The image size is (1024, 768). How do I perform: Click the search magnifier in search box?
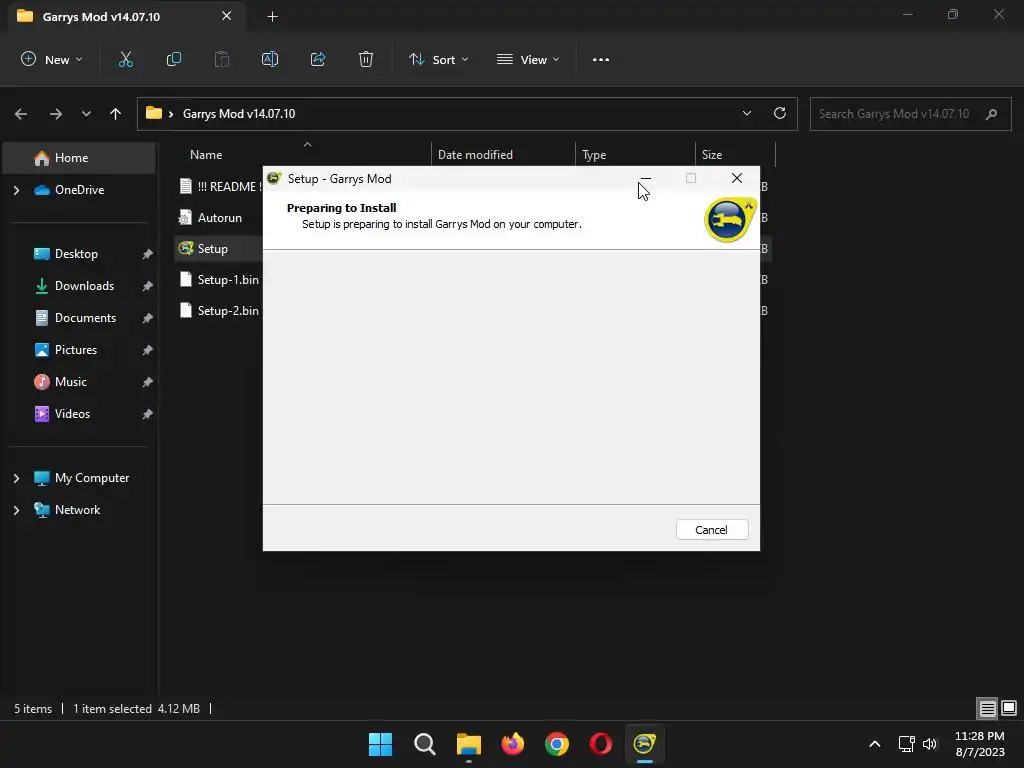[x=991, y=114]
